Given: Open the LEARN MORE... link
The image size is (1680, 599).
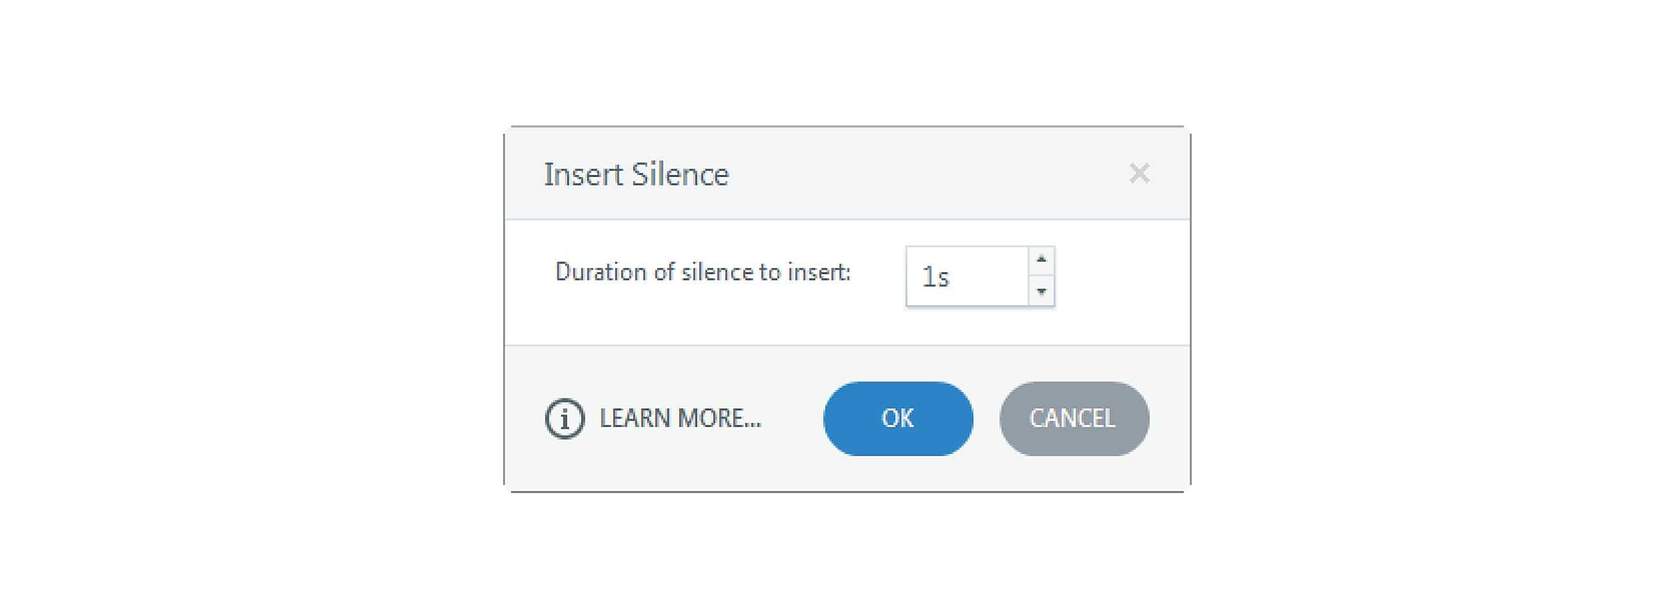Looking at the screenshot, I should [680, 418].
